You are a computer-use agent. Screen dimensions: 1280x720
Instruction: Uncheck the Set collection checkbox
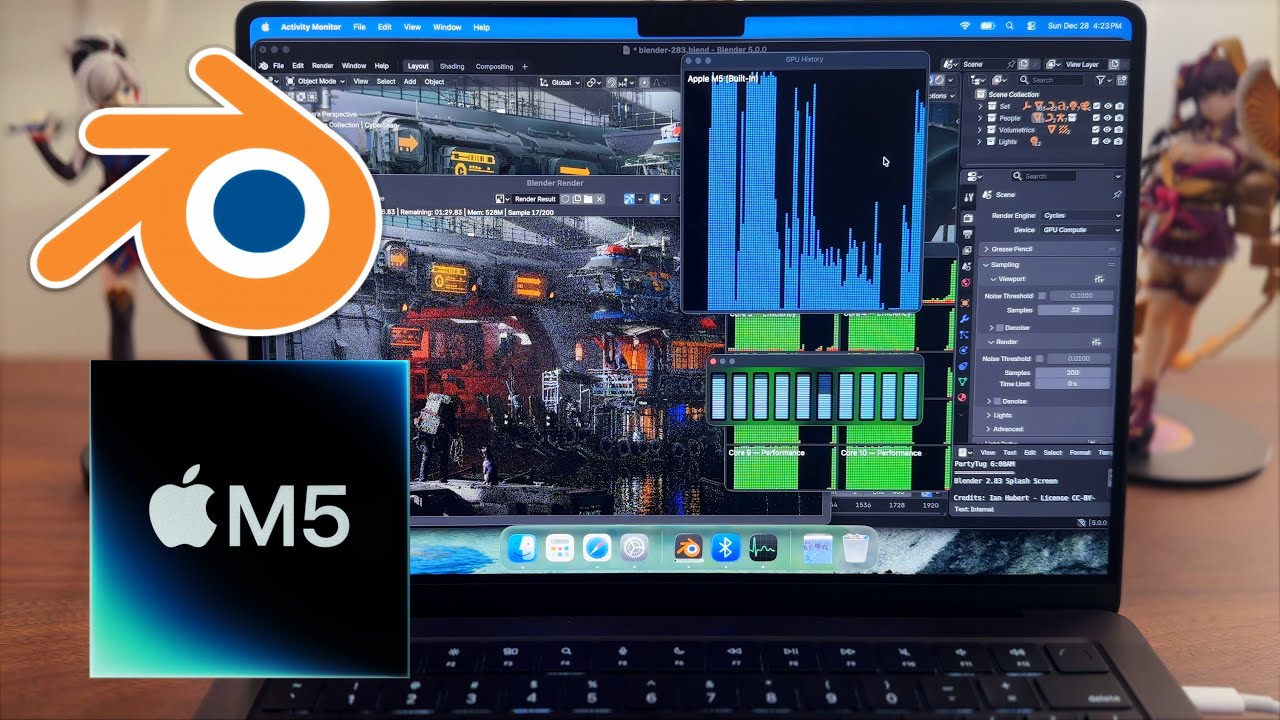[1096, 106]
